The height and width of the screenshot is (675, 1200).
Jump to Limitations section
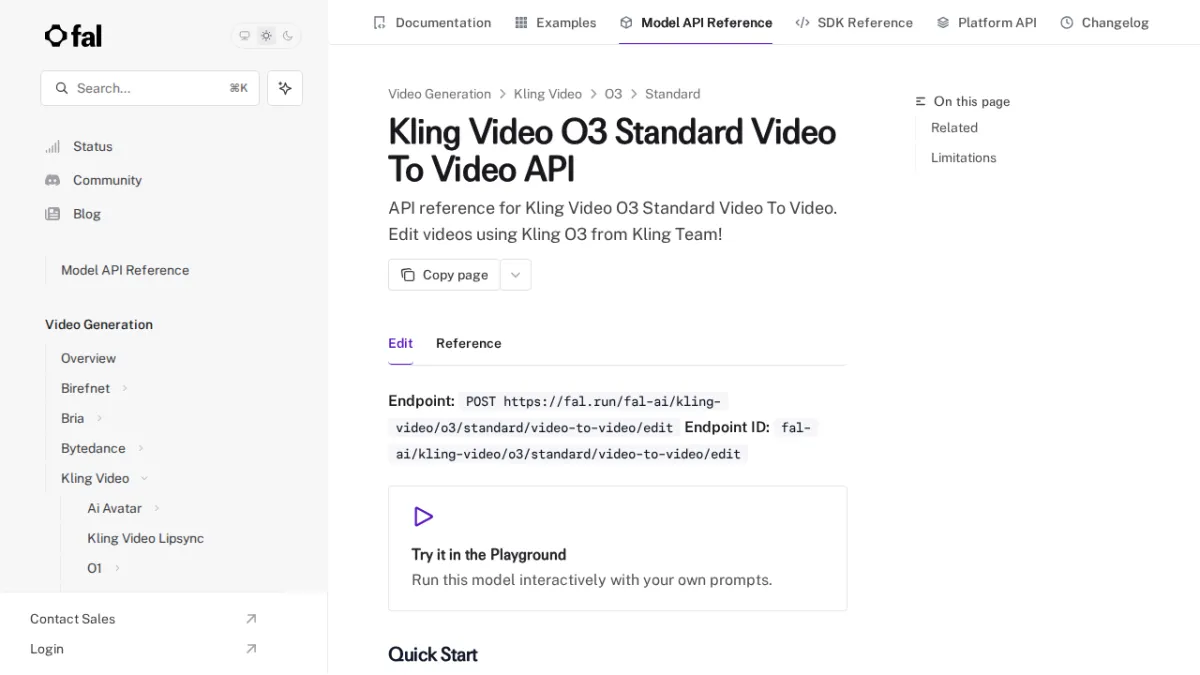[x=964, y=158]
